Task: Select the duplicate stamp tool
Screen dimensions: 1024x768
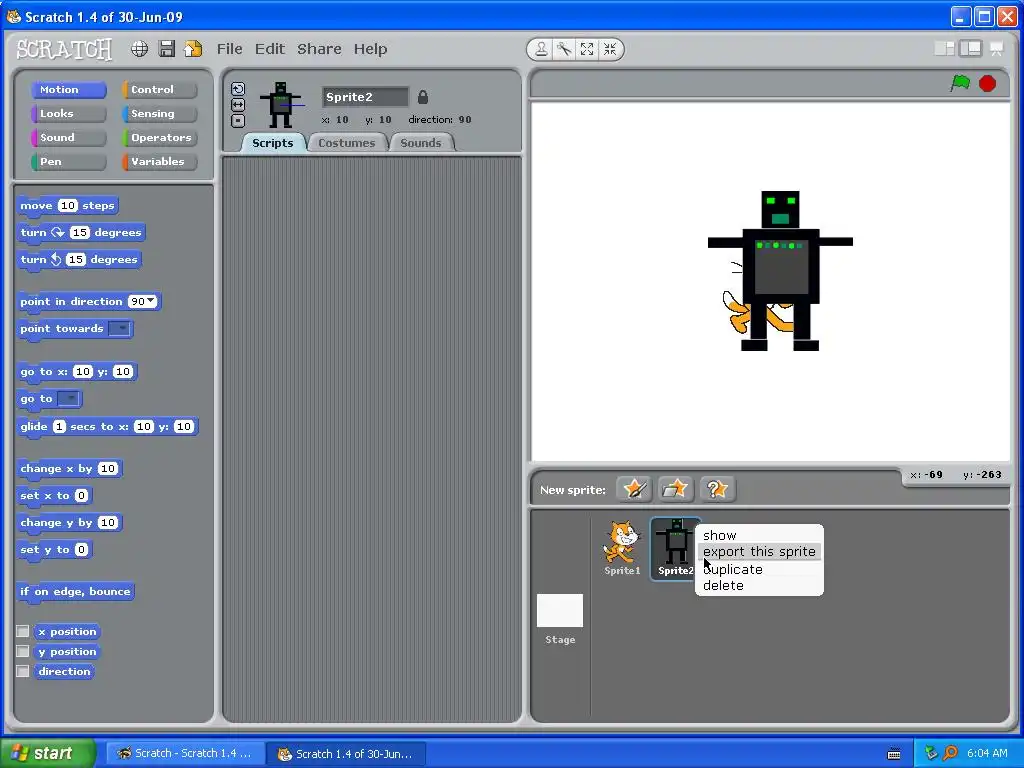Action: 541,49
